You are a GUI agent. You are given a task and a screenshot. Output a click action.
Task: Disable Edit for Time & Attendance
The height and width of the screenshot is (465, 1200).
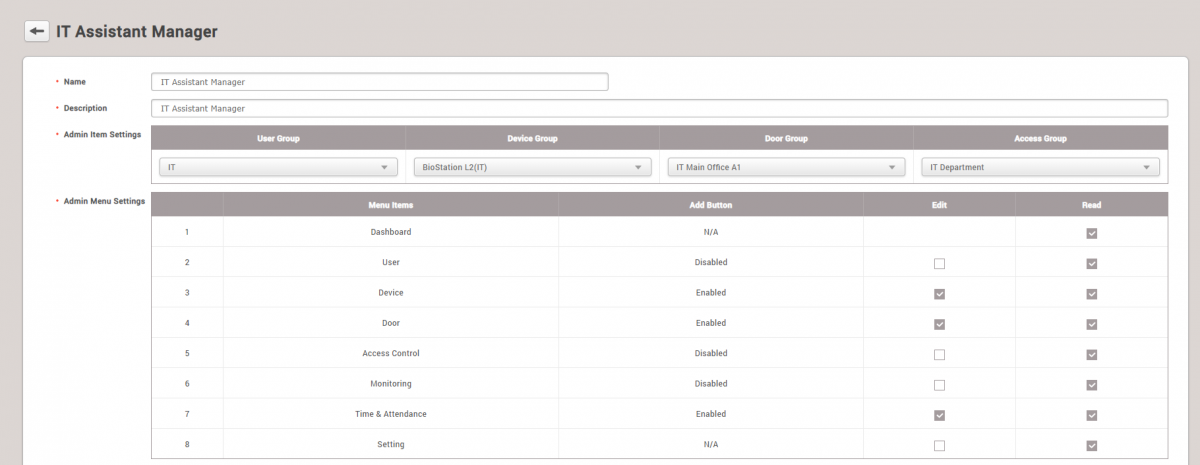[939, 415]
